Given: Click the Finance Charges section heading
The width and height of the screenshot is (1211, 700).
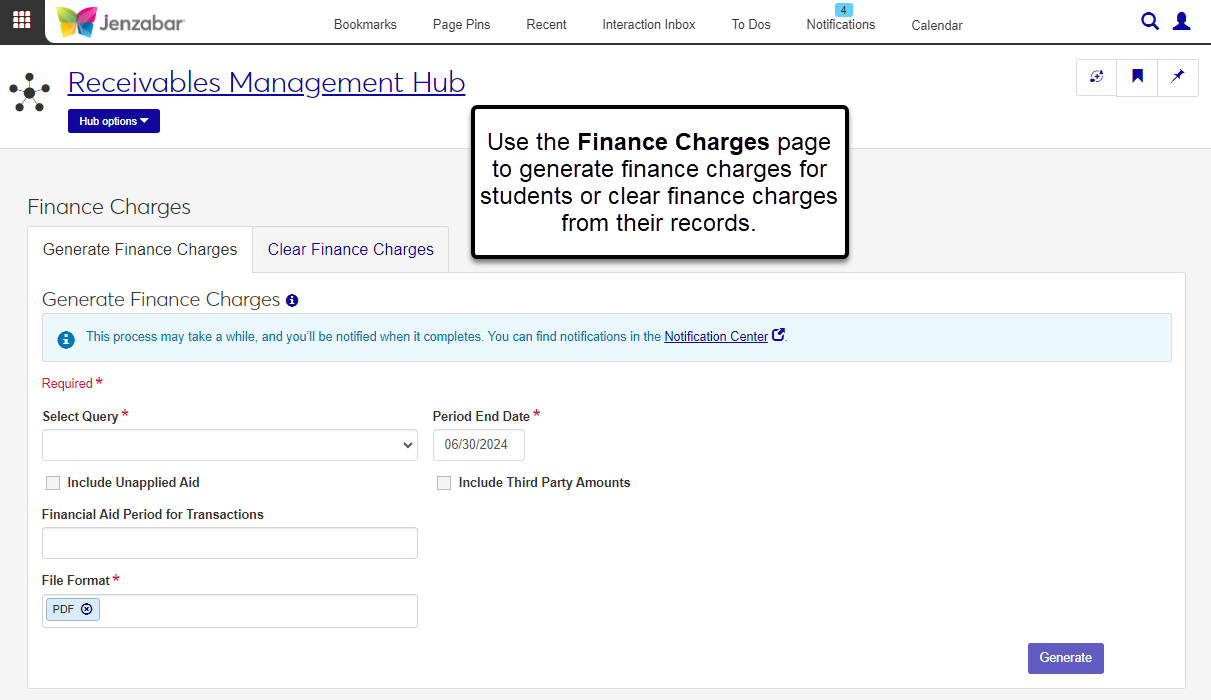Looking at the screenshot, I should (x=109, y=207).
